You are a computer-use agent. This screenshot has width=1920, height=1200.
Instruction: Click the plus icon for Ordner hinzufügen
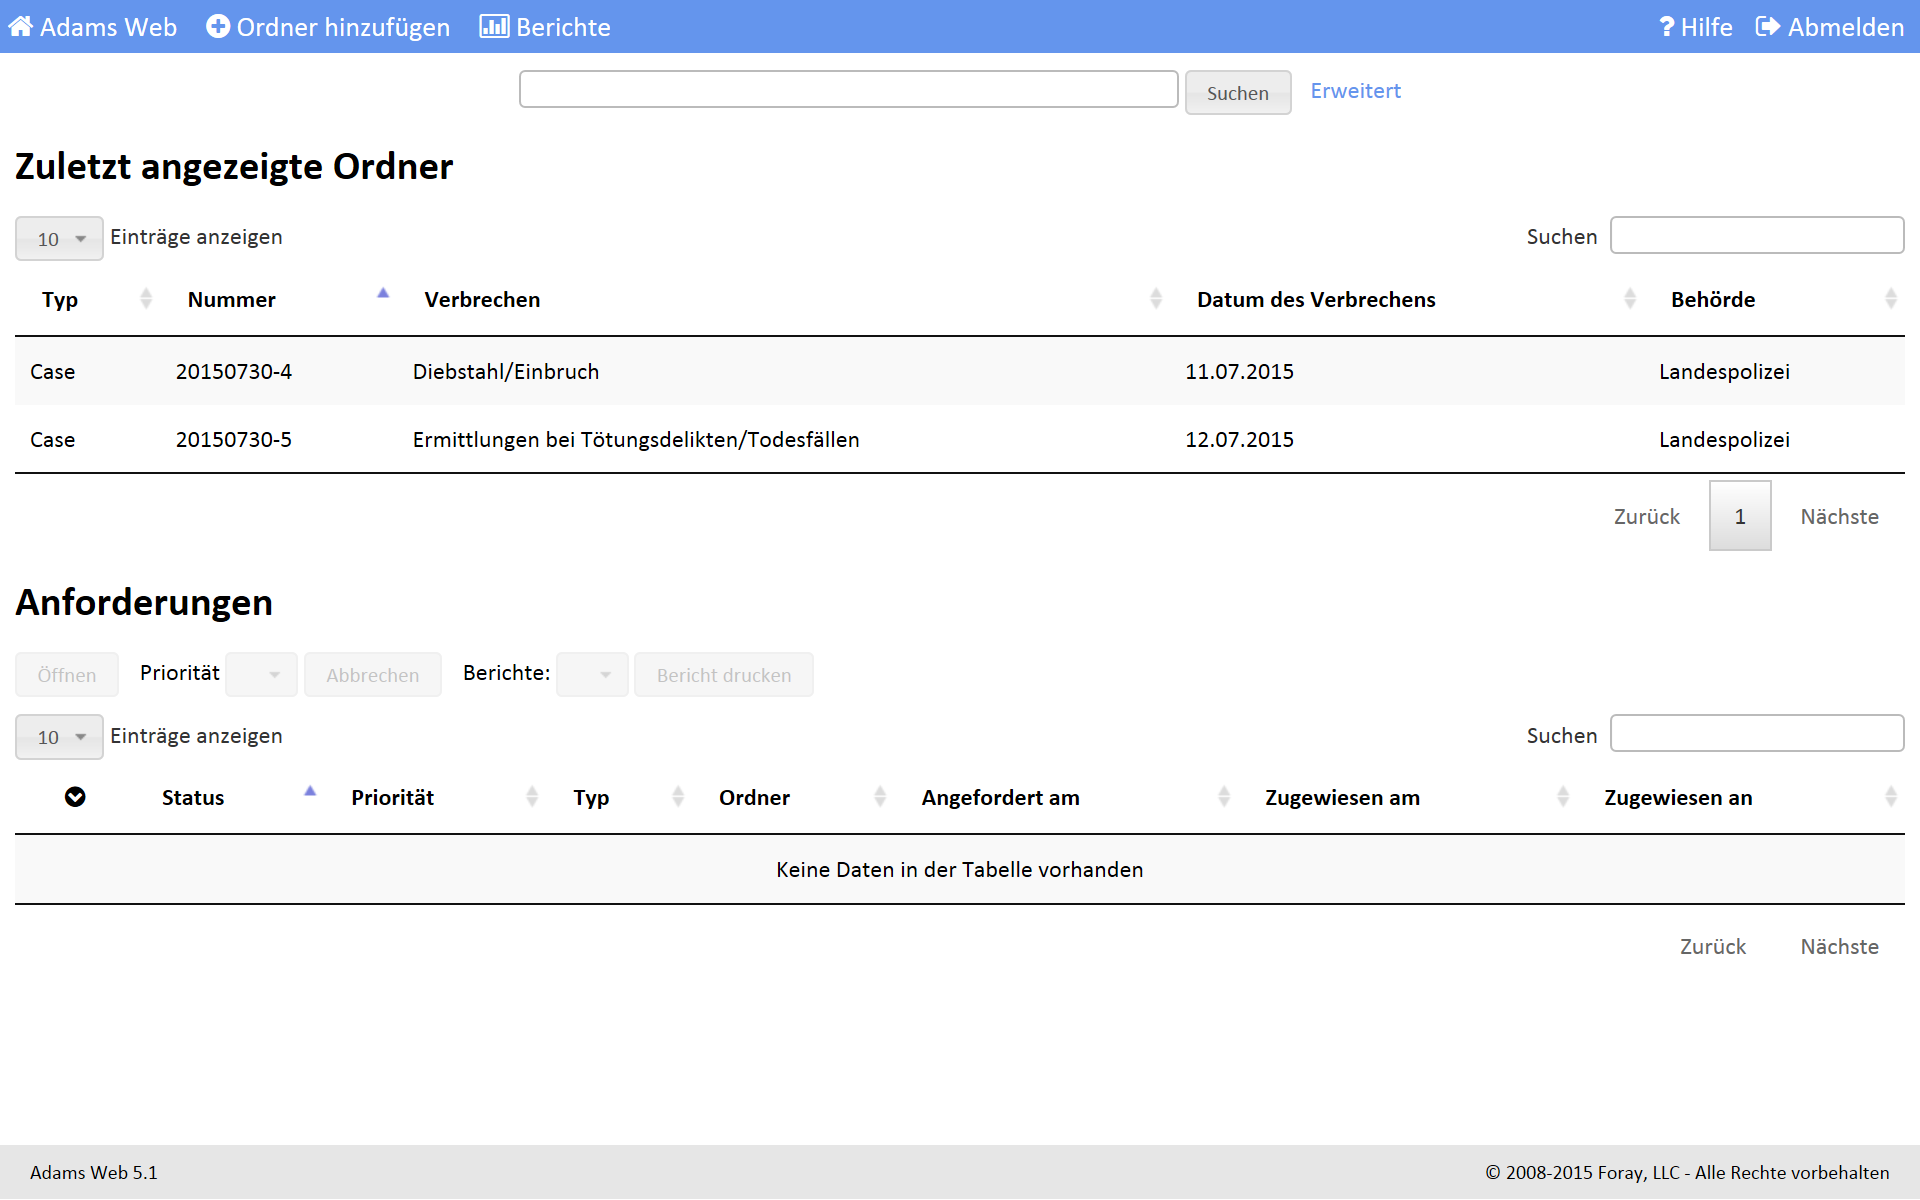point(218,27)
